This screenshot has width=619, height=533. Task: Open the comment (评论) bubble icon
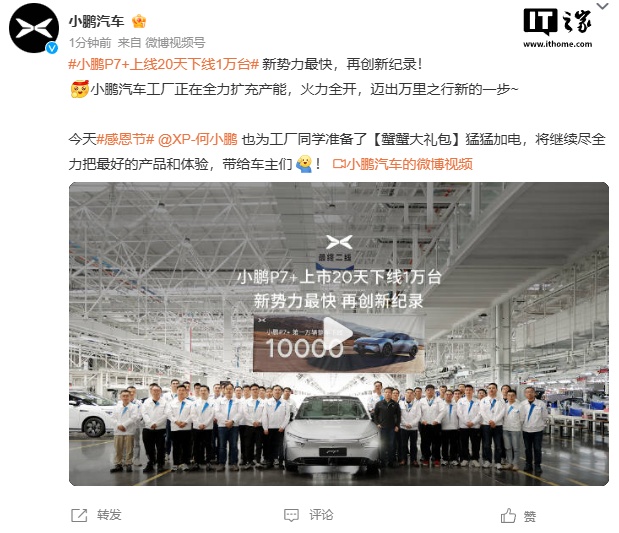pyautogui.click(x=291, y=515)
